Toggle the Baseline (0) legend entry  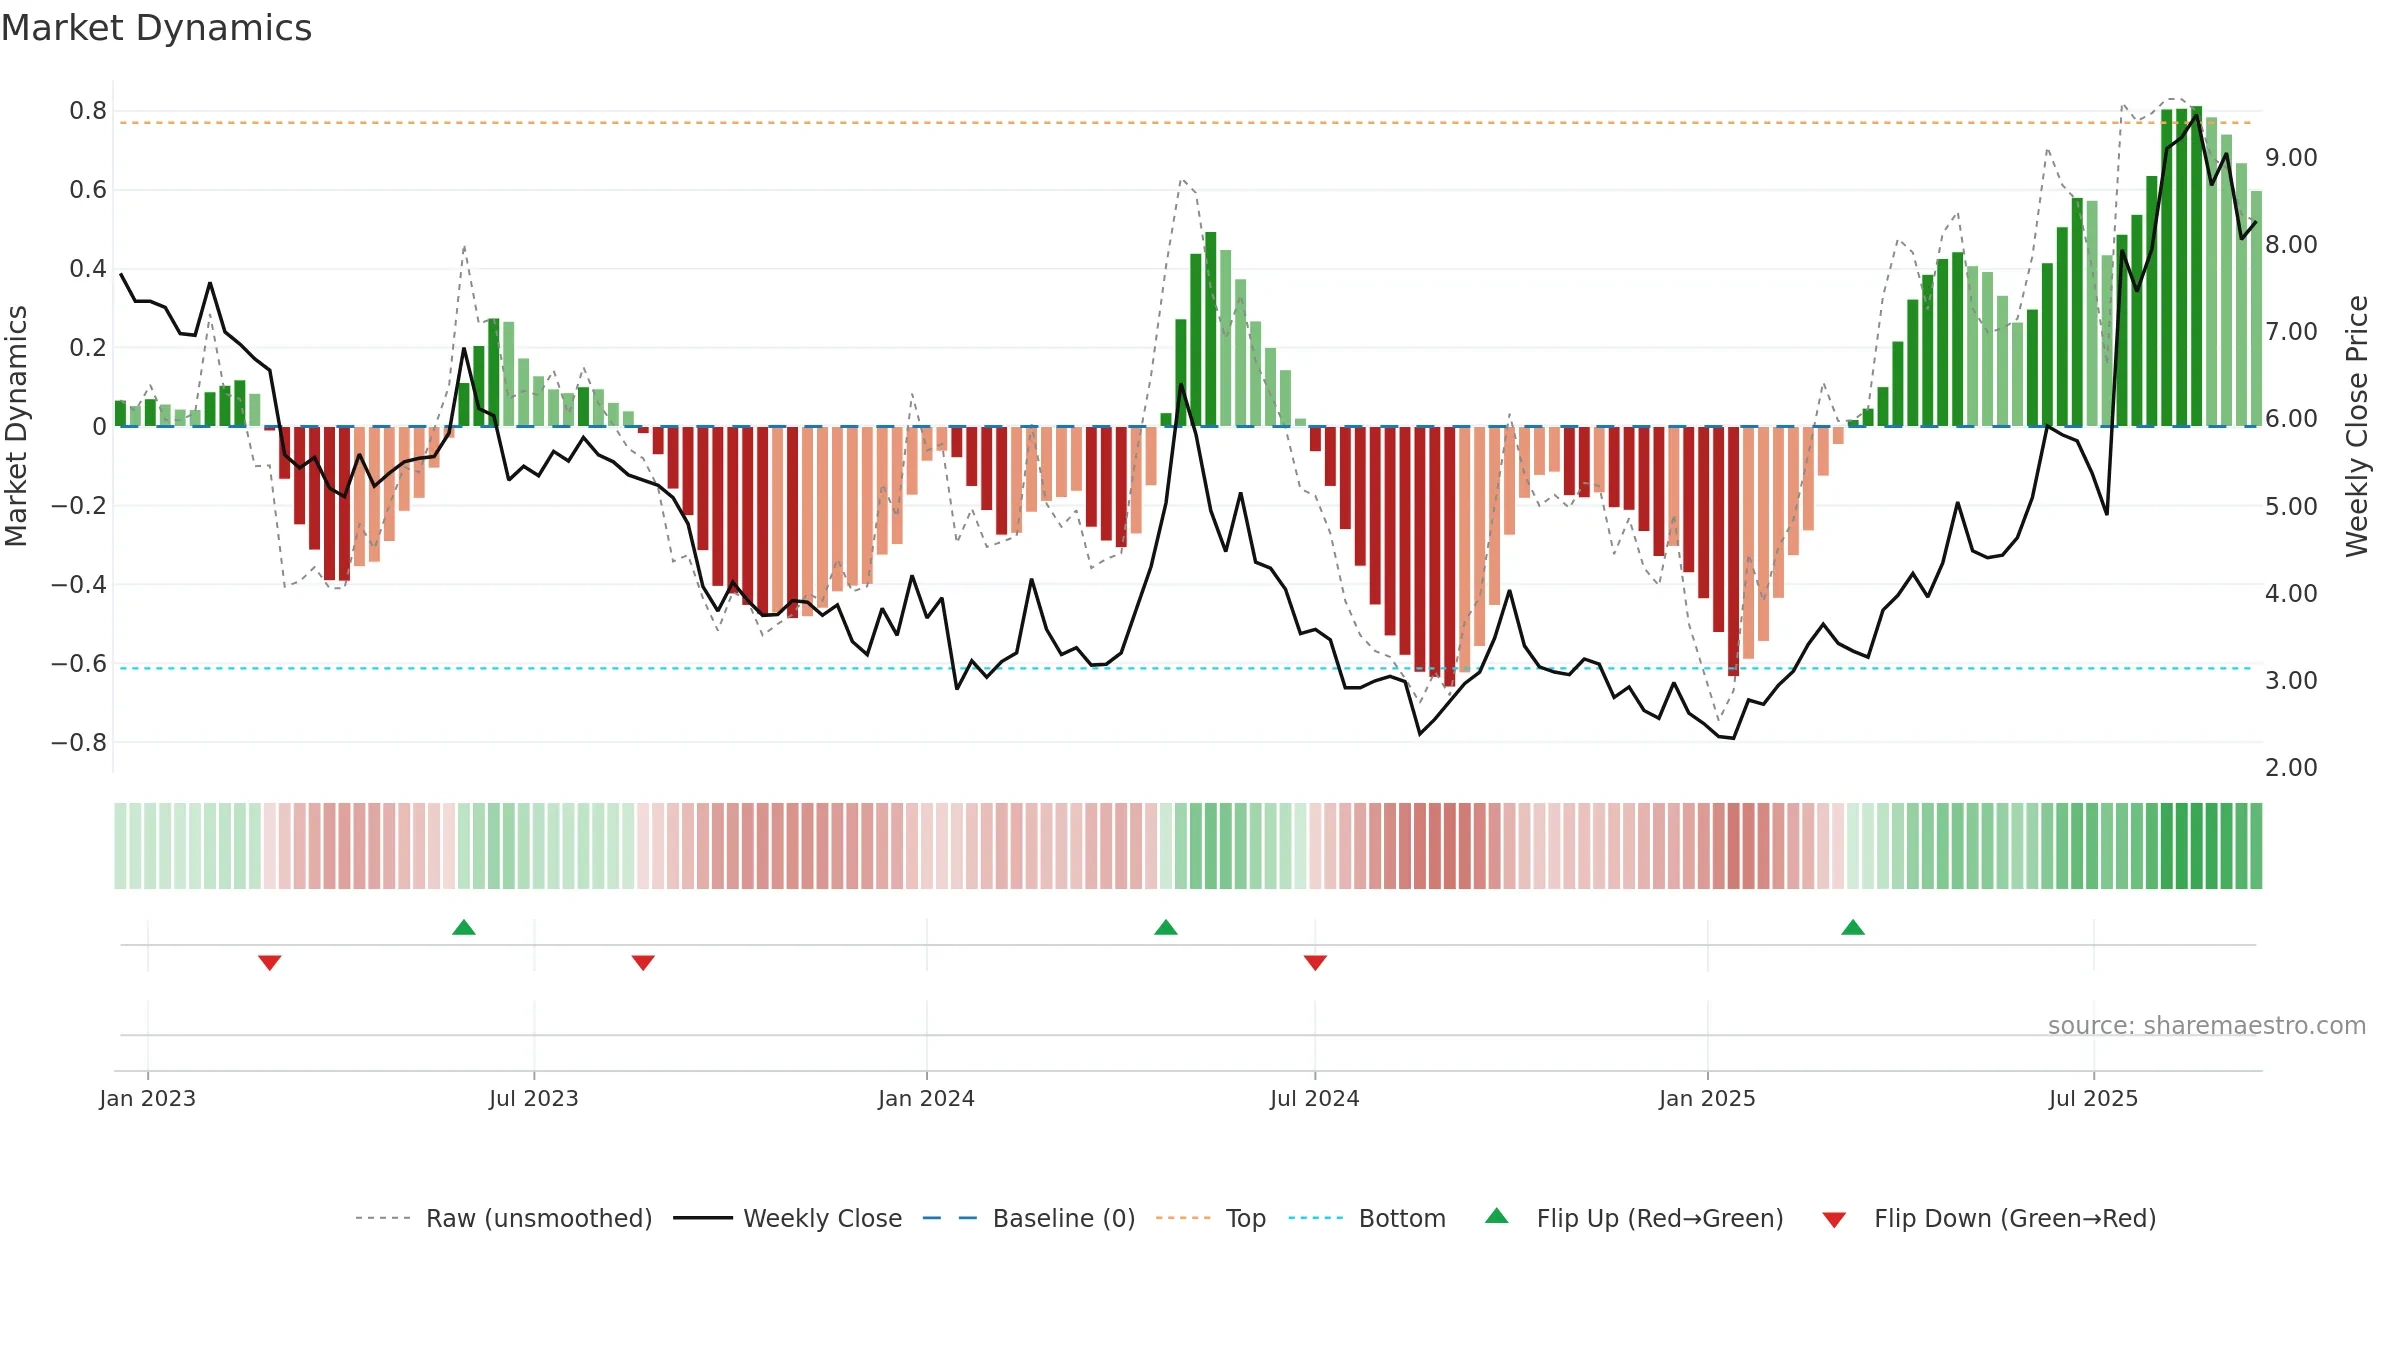(1029, 1218)
